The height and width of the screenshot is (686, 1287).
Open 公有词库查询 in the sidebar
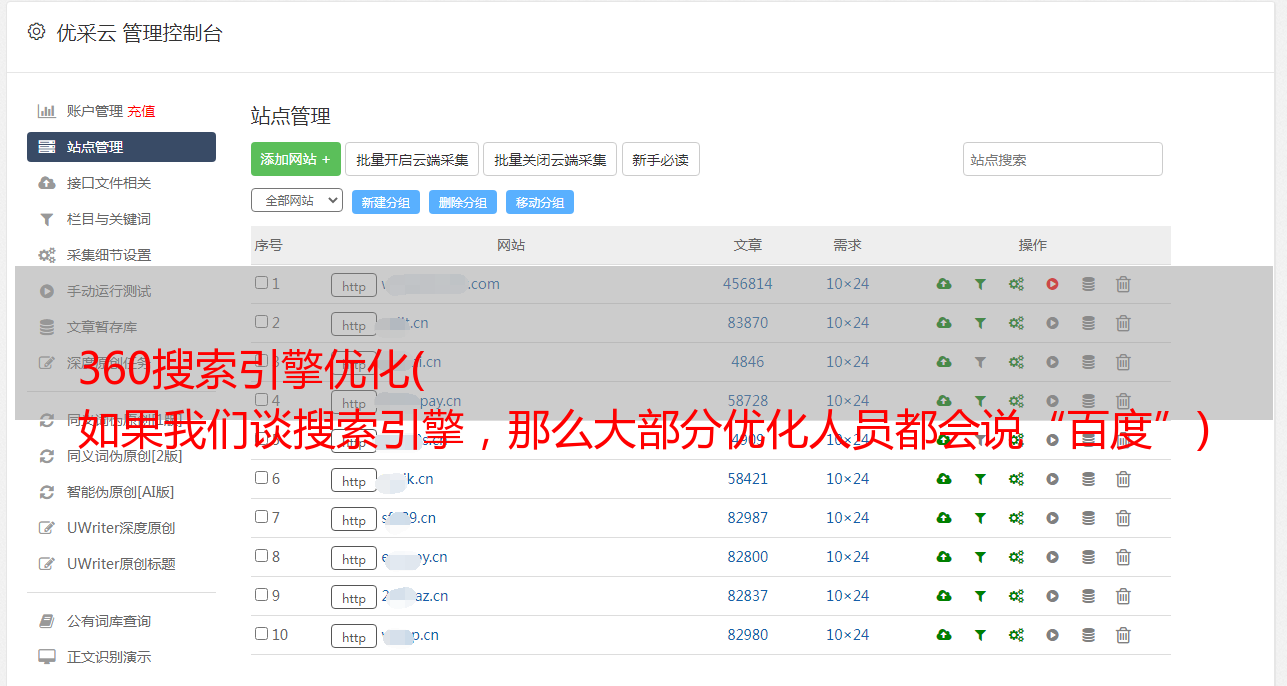[x=109, y=621]
